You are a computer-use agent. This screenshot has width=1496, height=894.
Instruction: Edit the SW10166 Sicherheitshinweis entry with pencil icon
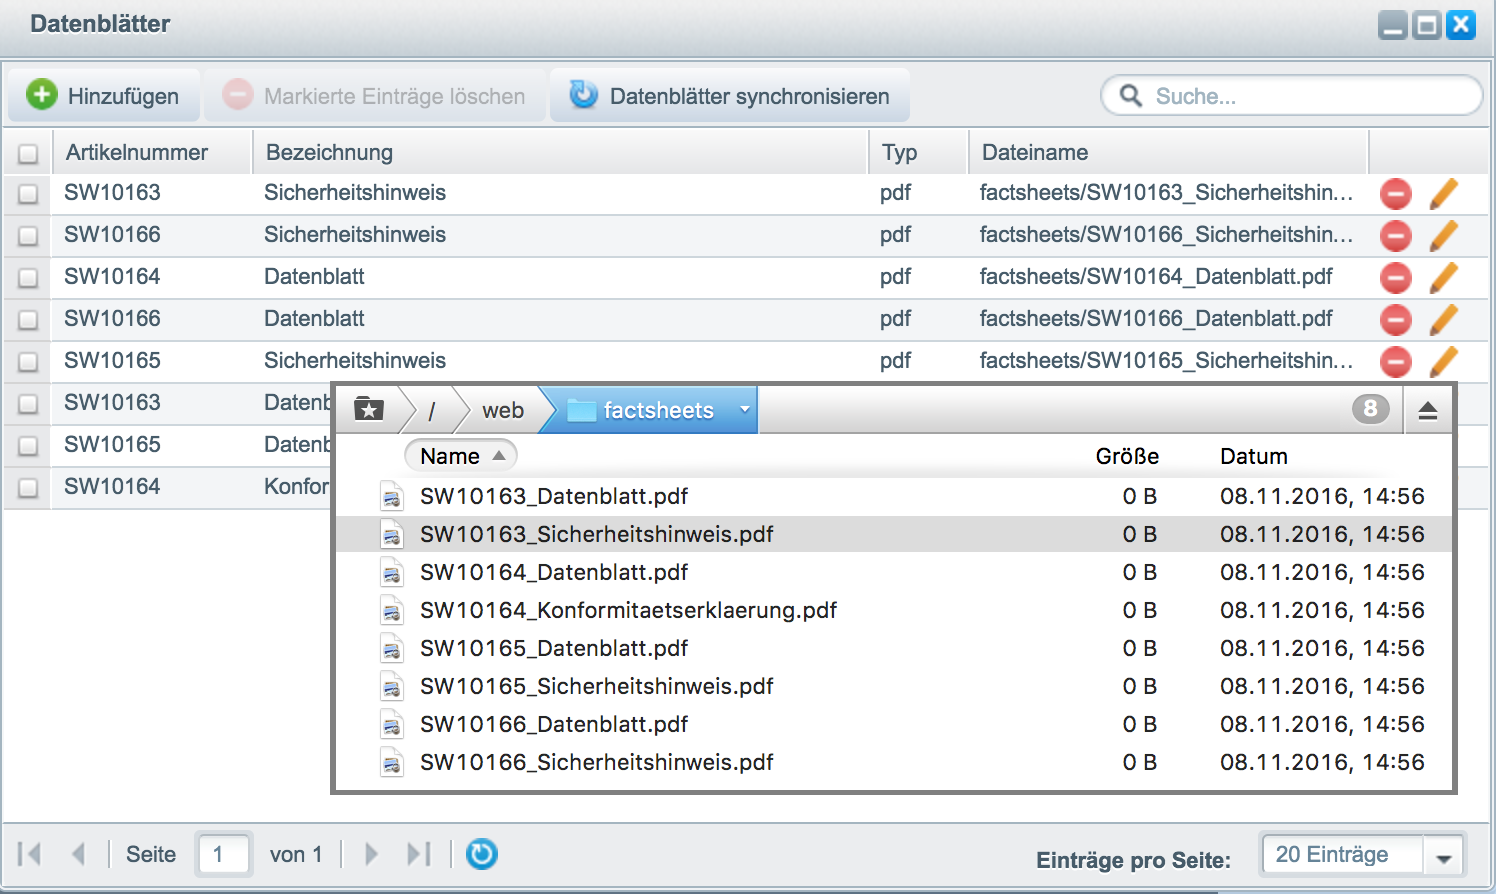[1443, 235]
